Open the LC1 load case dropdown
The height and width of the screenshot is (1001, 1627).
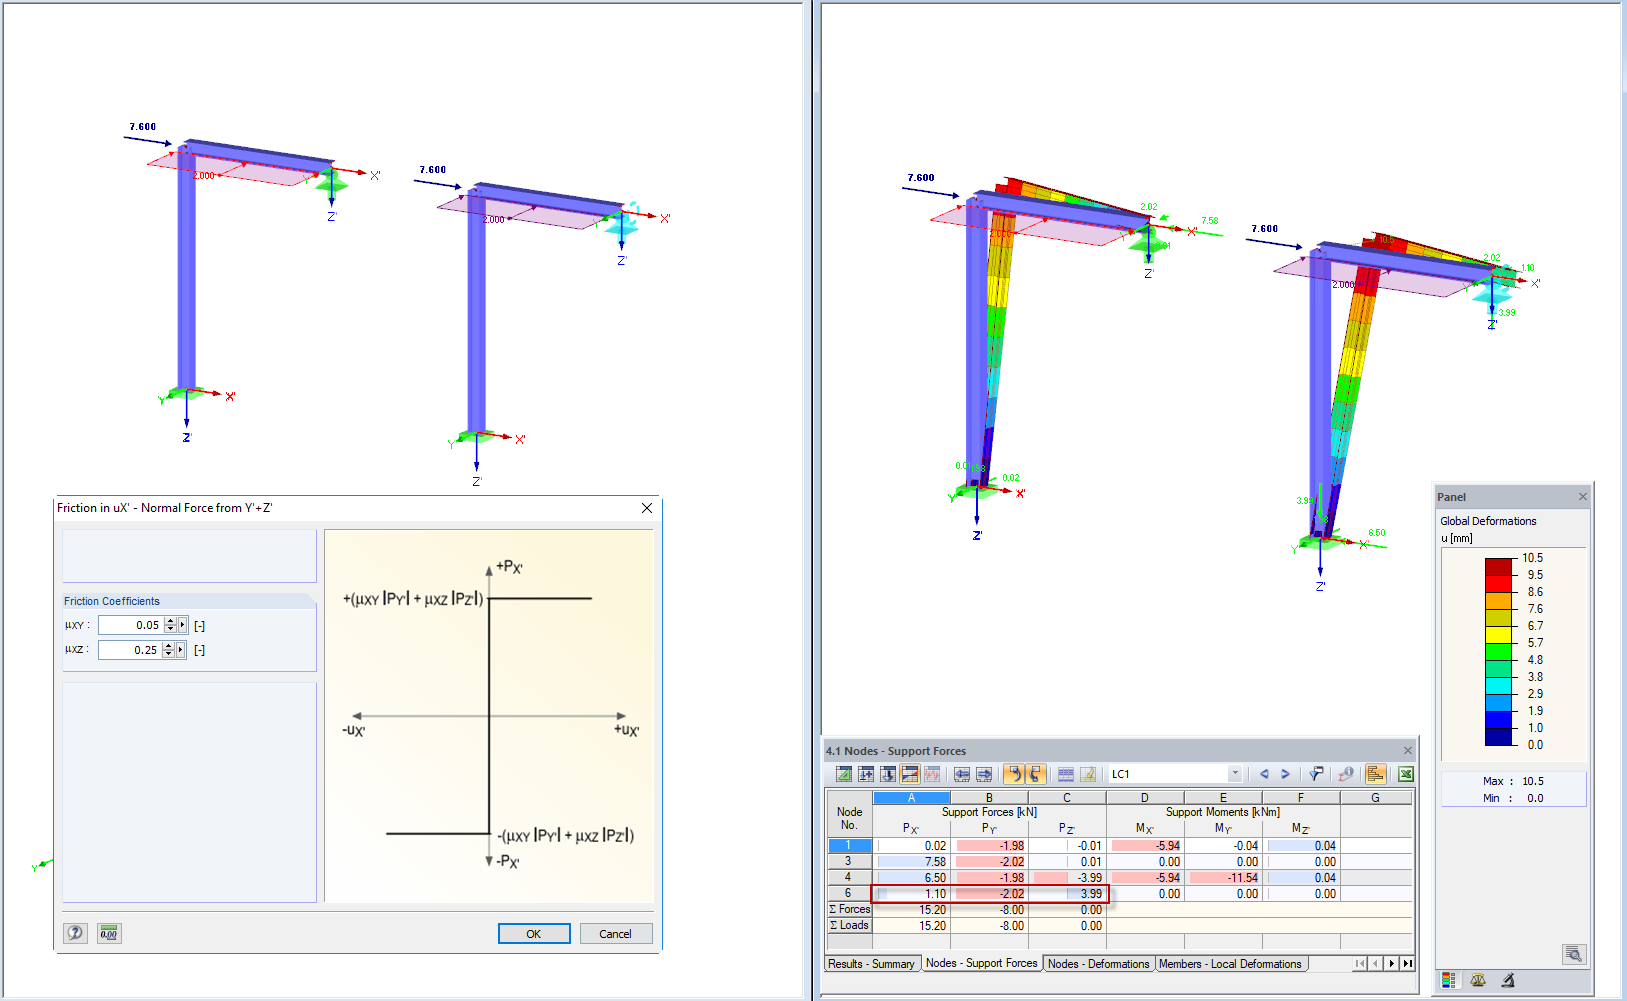coord(1234,773)
